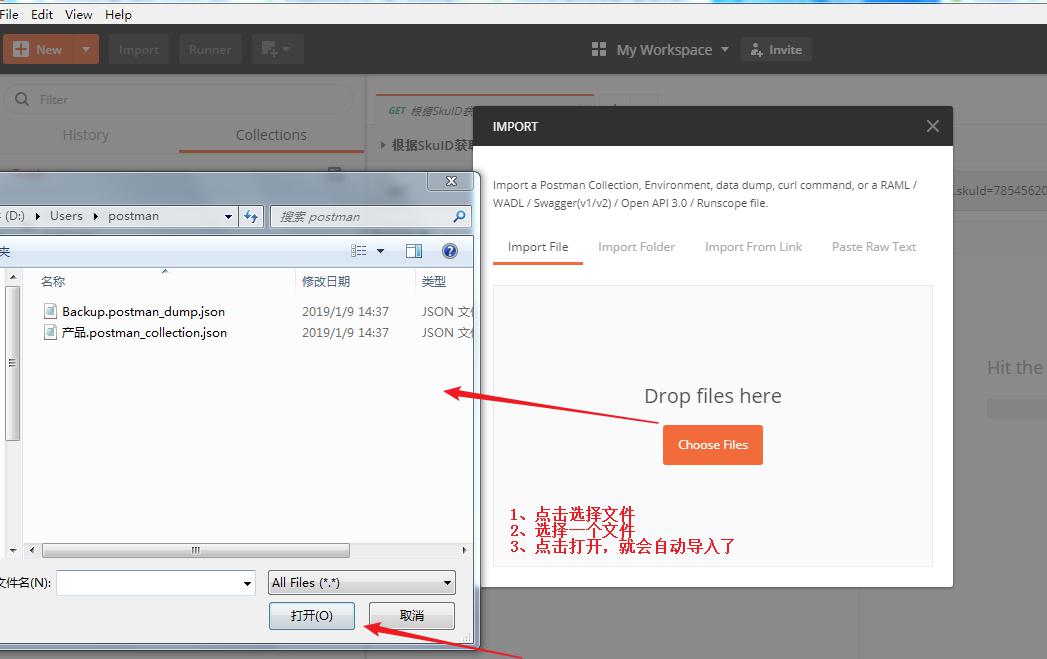This screenshot has width=1047, height=659.
Task: Click the 取消 cancel button
Action: click(x=411, y=615)
